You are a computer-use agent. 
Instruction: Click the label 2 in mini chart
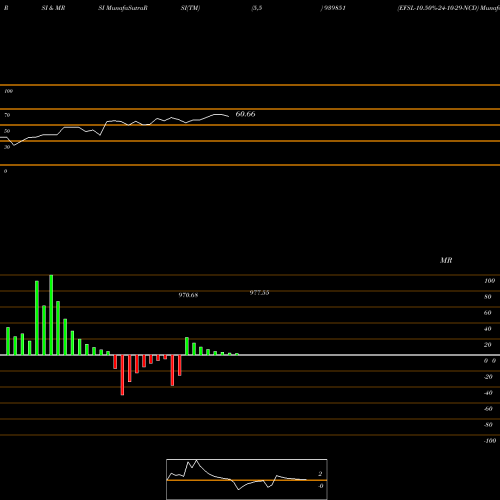[x=320, y=474]
